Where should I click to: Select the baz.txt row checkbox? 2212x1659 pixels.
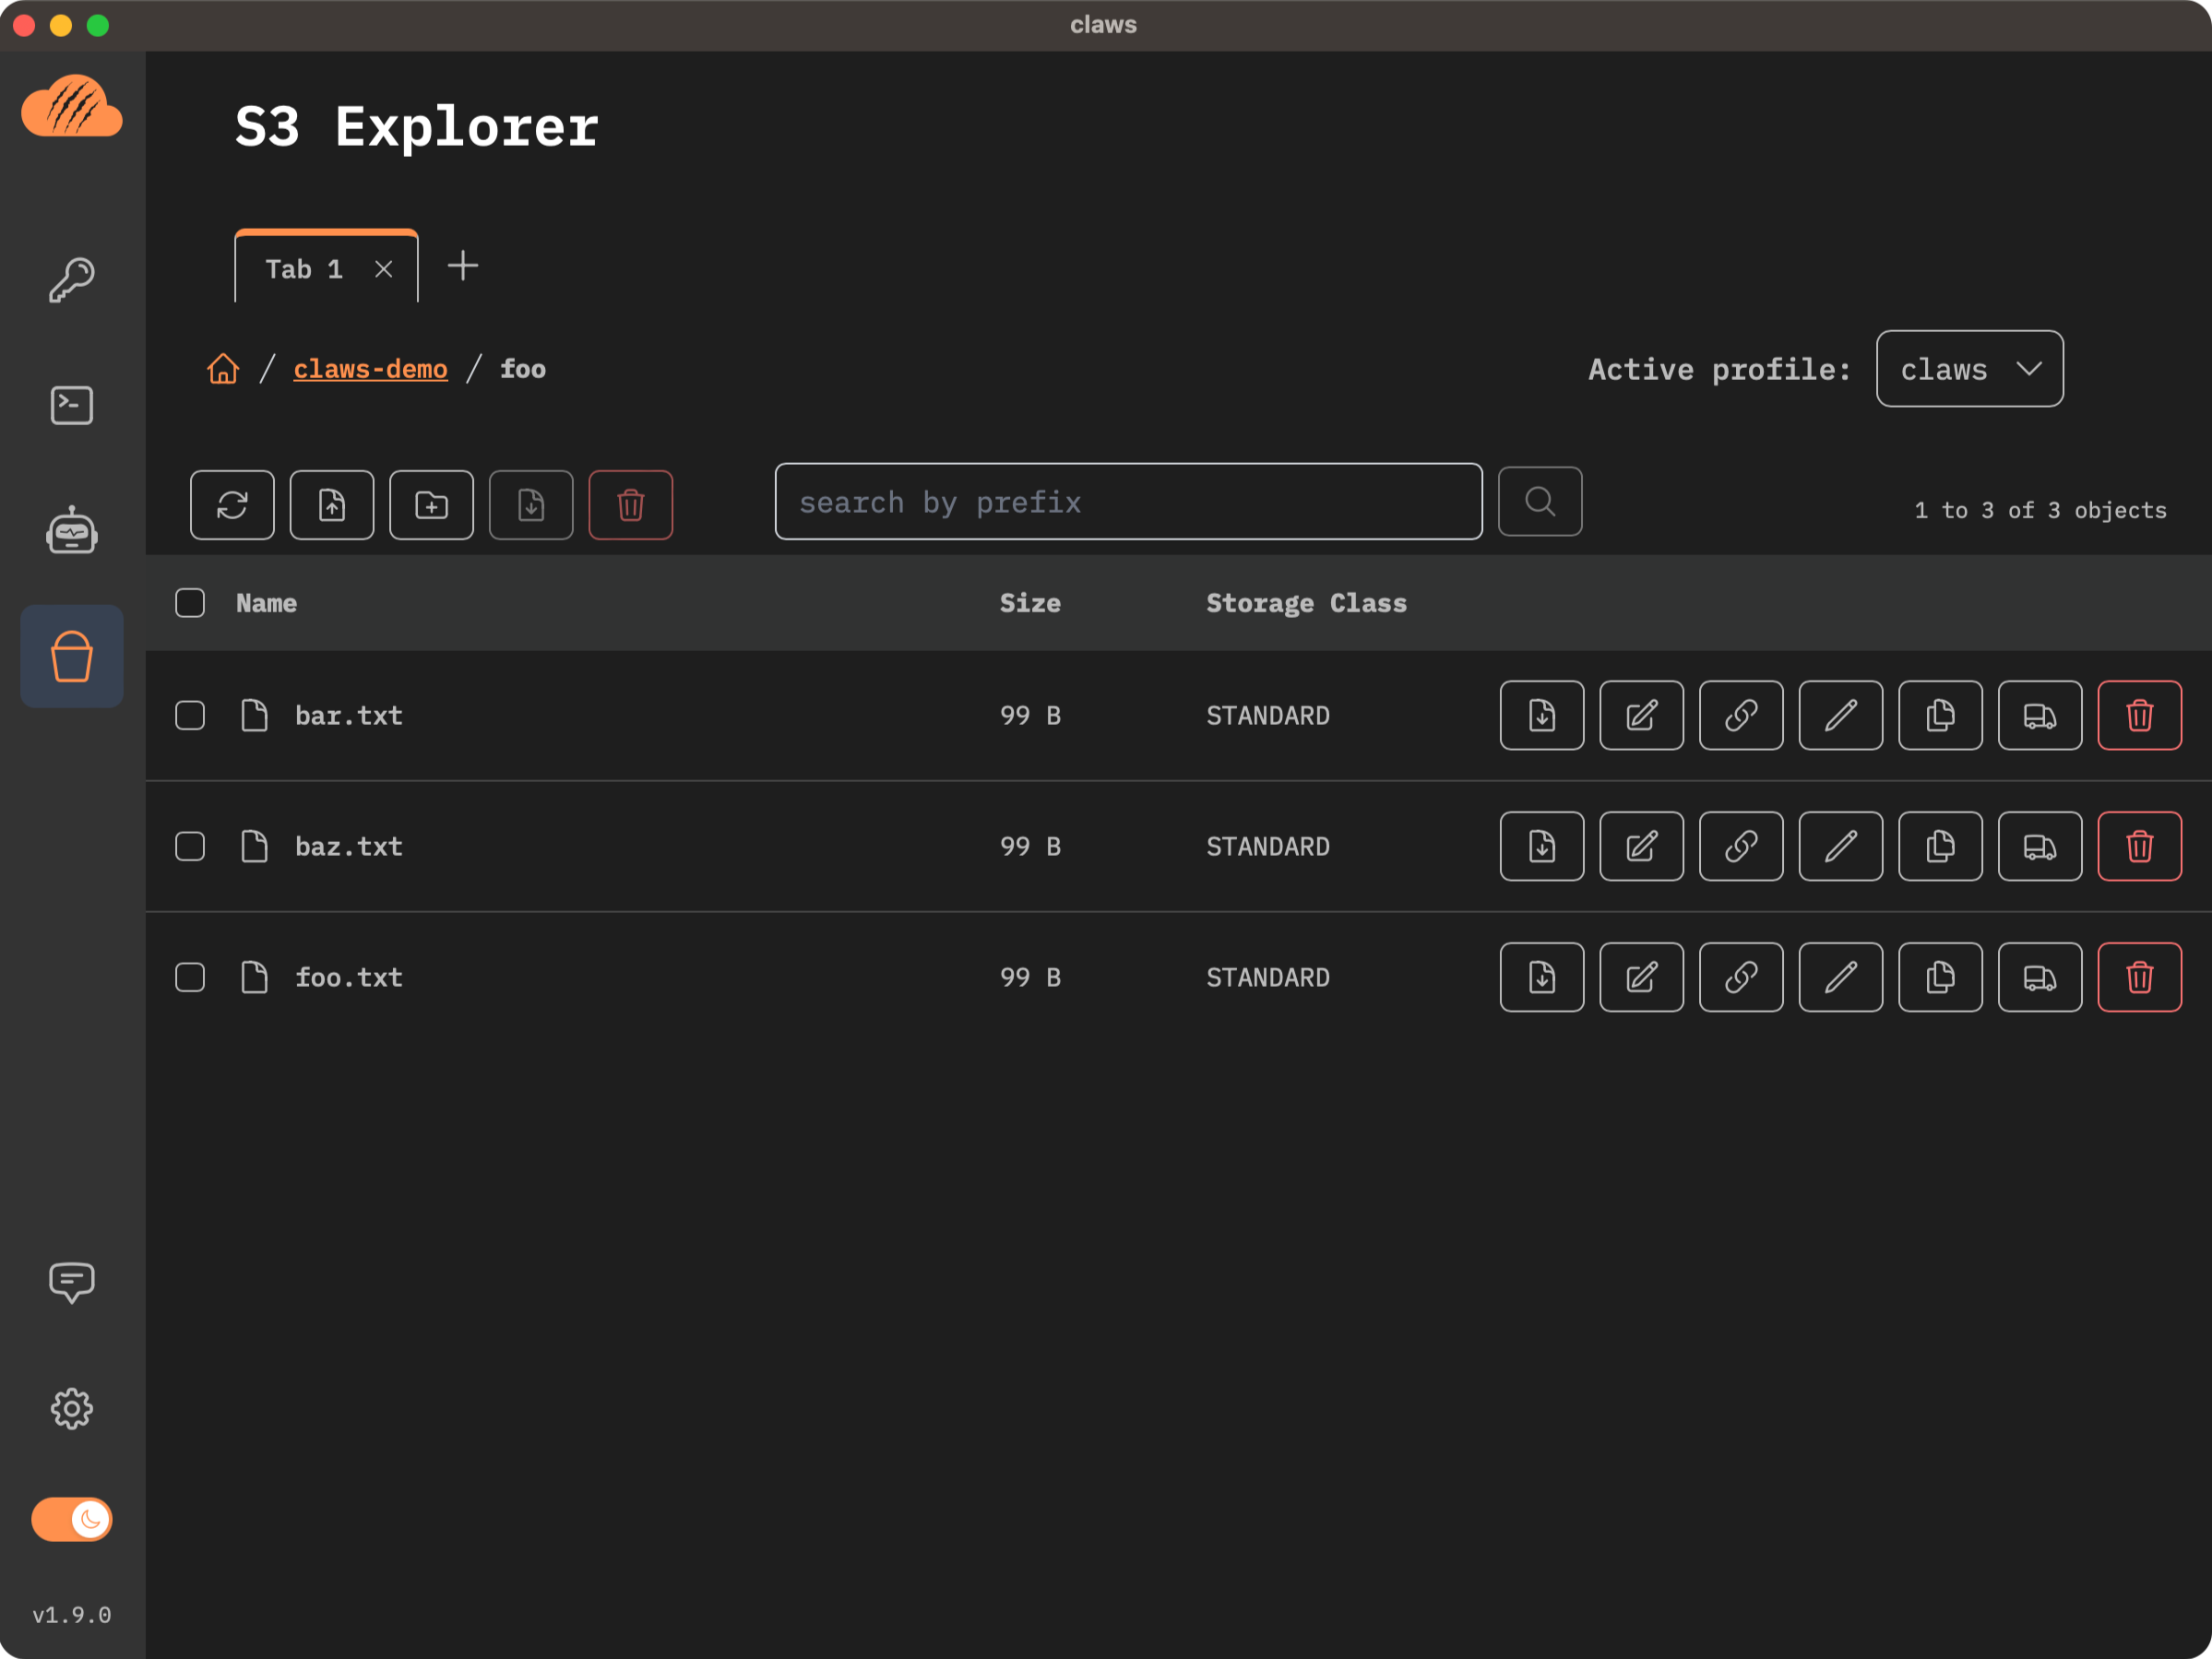pyautogui.click(x=190, y=846)
